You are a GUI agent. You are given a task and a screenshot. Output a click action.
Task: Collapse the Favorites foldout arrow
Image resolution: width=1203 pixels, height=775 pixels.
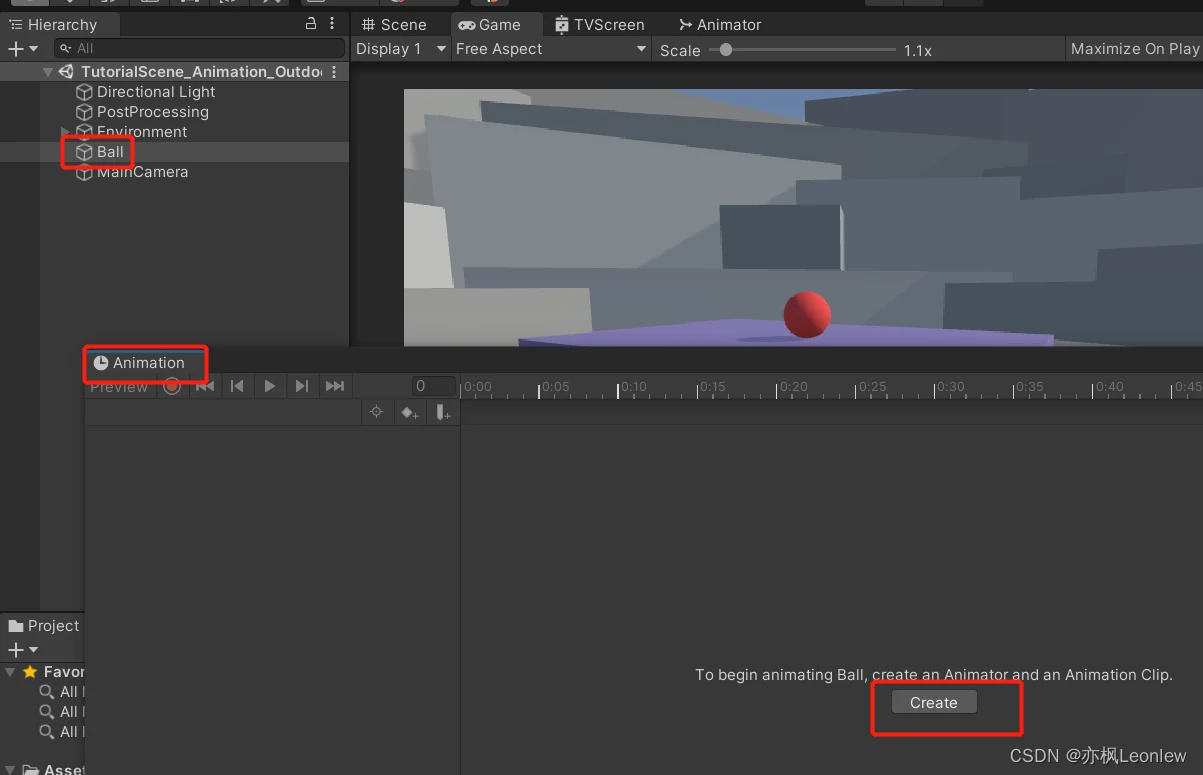point(11,672)
